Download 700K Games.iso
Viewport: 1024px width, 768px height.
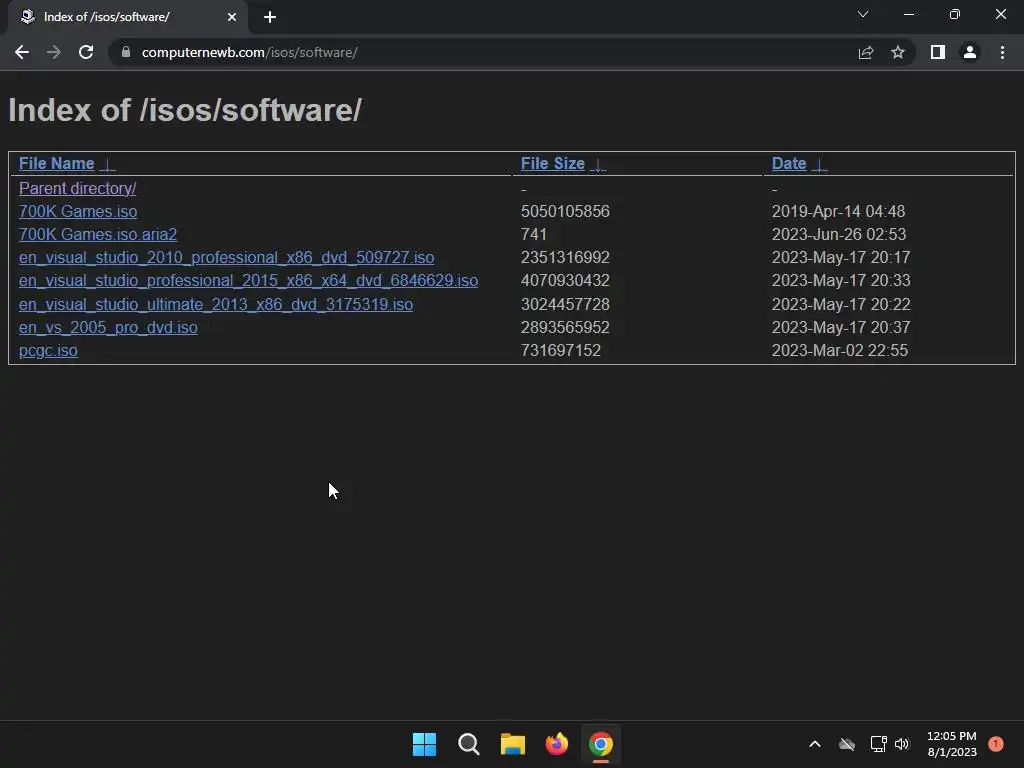point(78,212)
